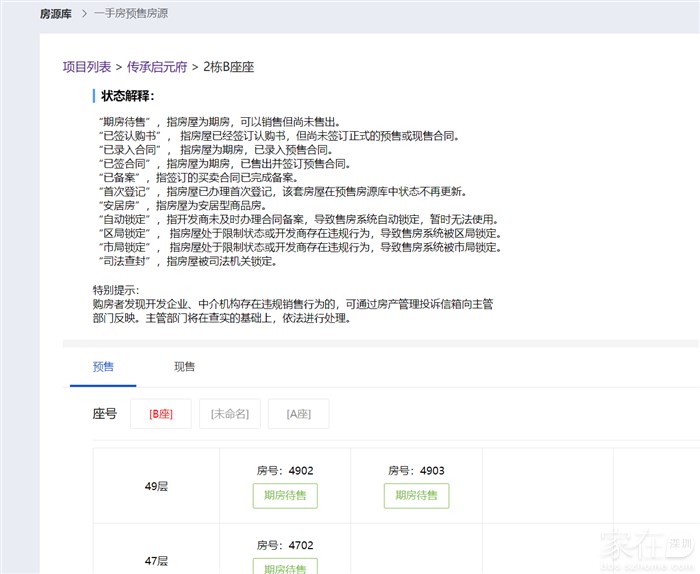The width and height of the screenshot is (700, 574).
Task: Click the 房源库 breadcrumb at top
Action: pos(56,15)
